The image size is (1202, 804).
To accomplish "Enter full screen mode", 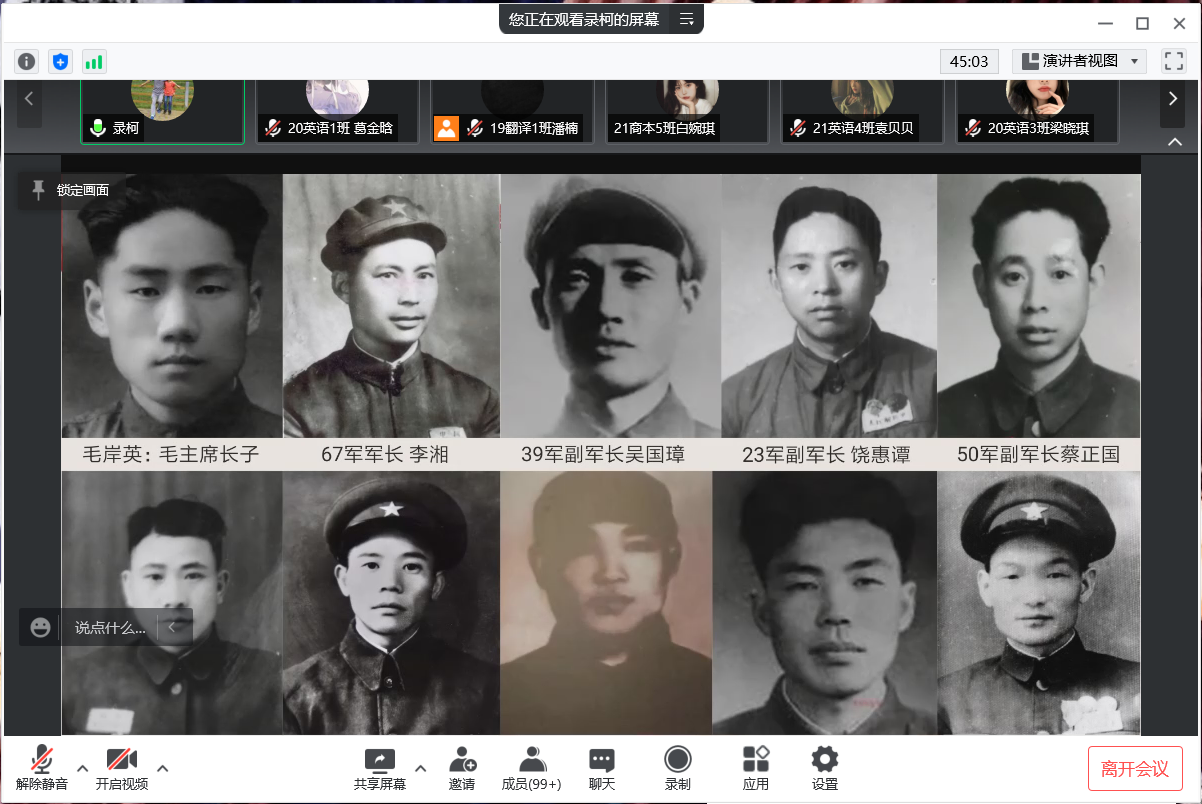I will [x=1173, y=61].
